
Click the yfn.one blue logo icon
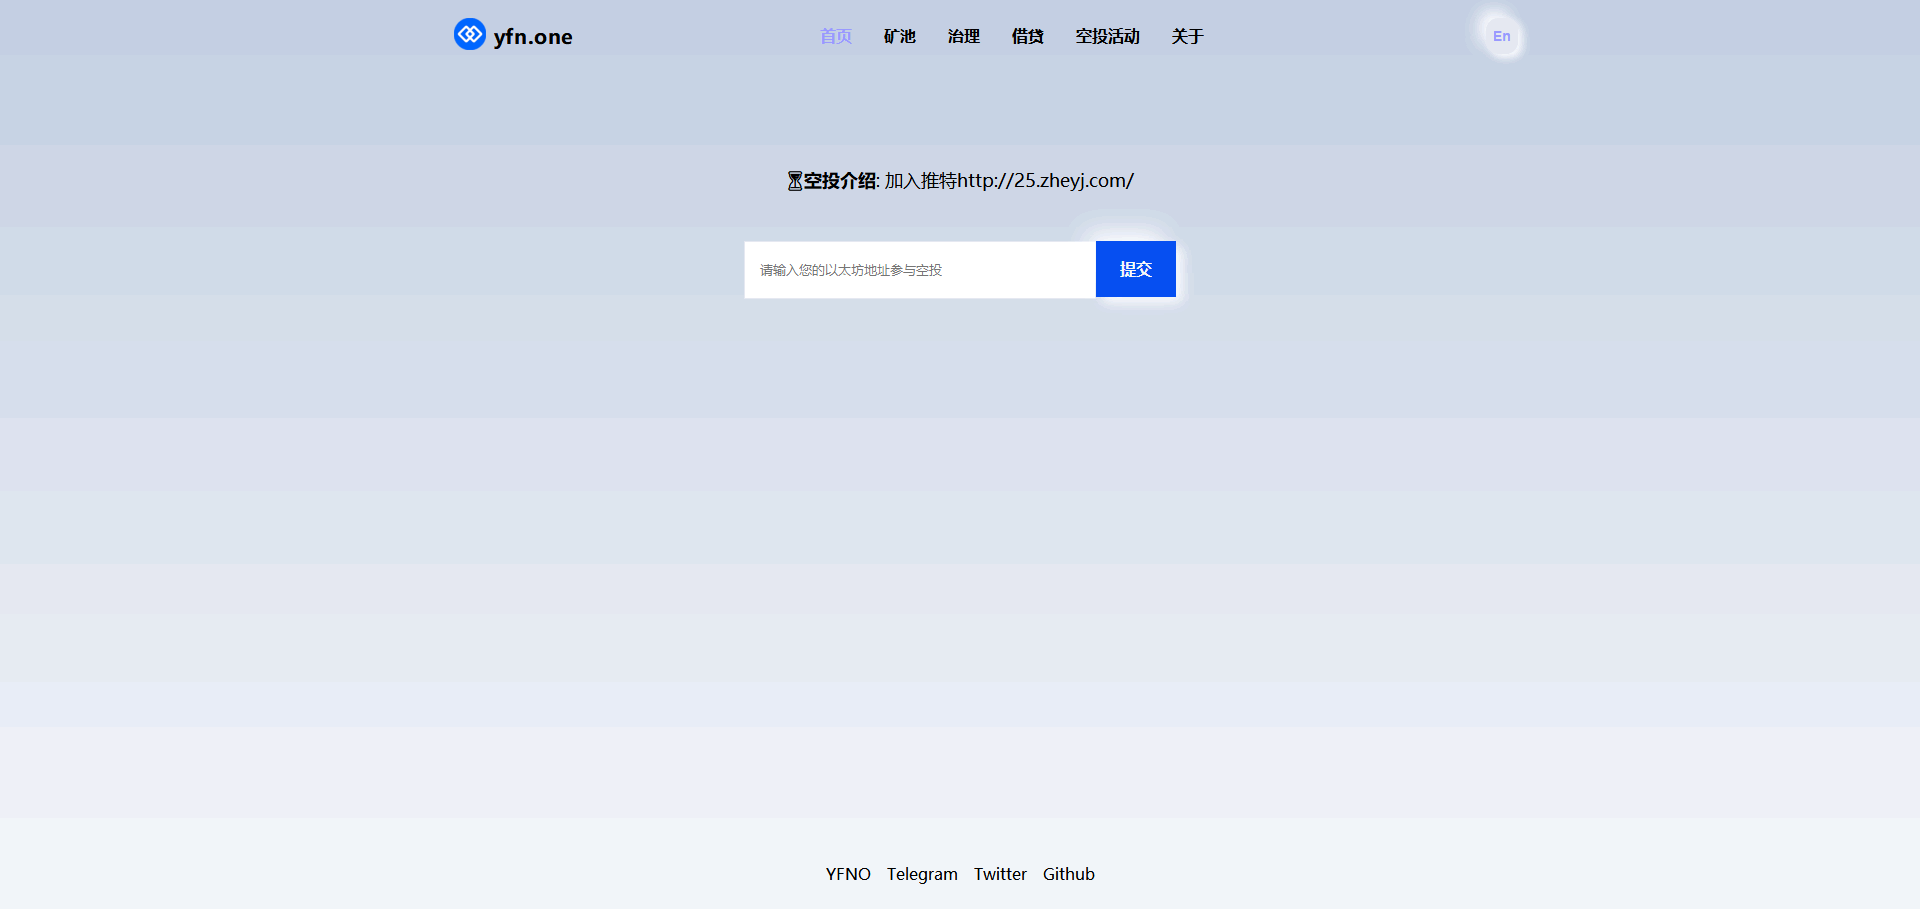point(469,35)
